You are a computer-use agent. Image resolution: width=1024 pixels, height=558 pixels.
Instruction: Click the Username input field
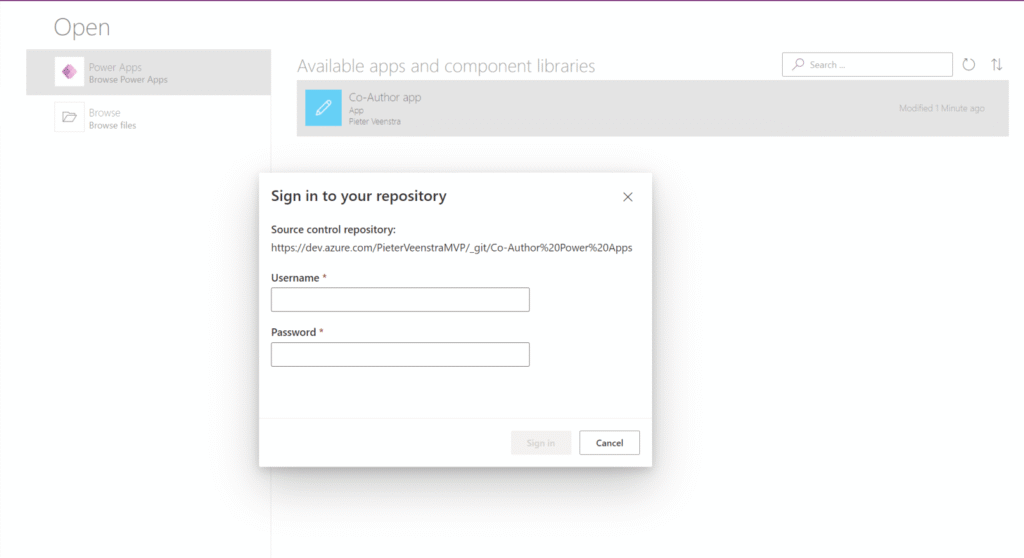(400, 299)
